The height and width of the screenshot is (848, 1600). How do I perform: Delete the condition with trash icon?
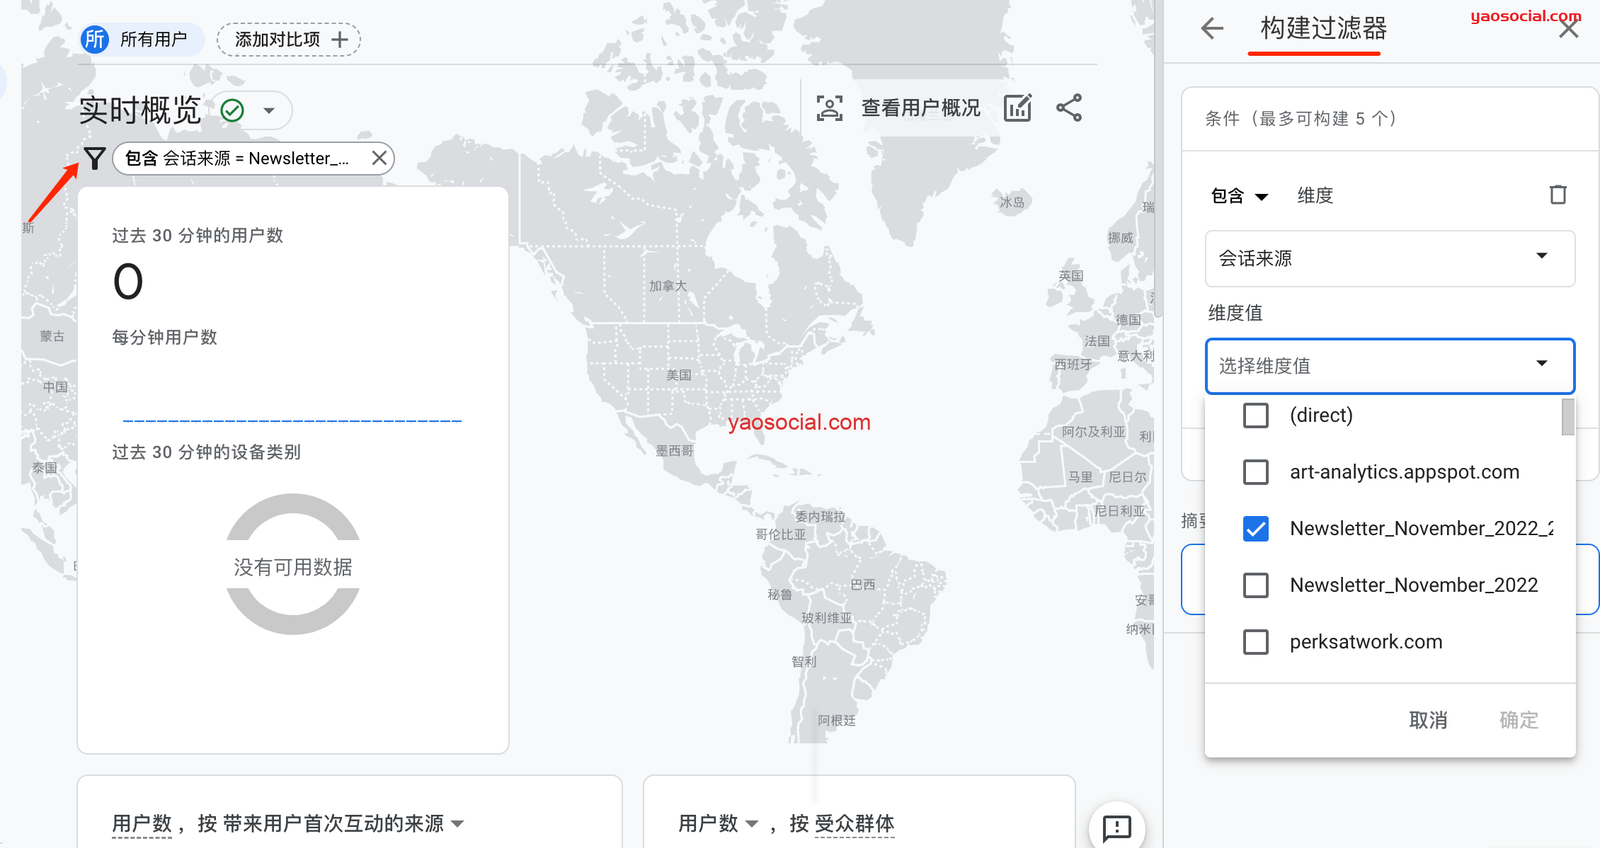(x=1557, y=195)
